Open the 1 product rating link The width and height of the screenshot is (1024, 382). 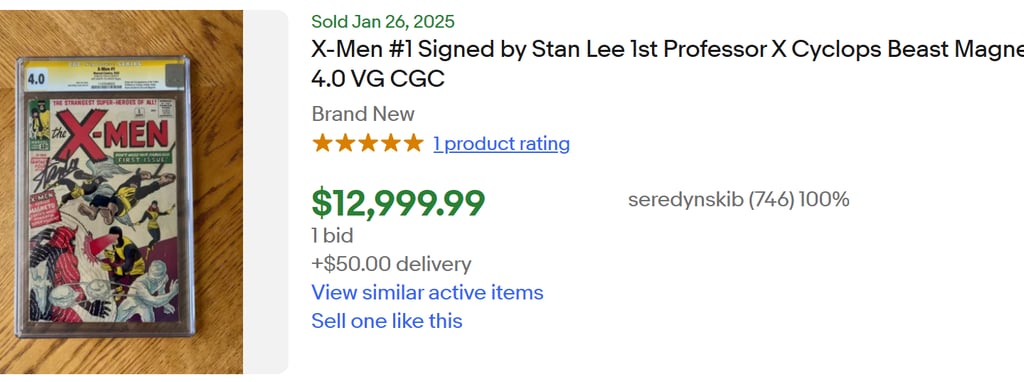click(501, 144)
